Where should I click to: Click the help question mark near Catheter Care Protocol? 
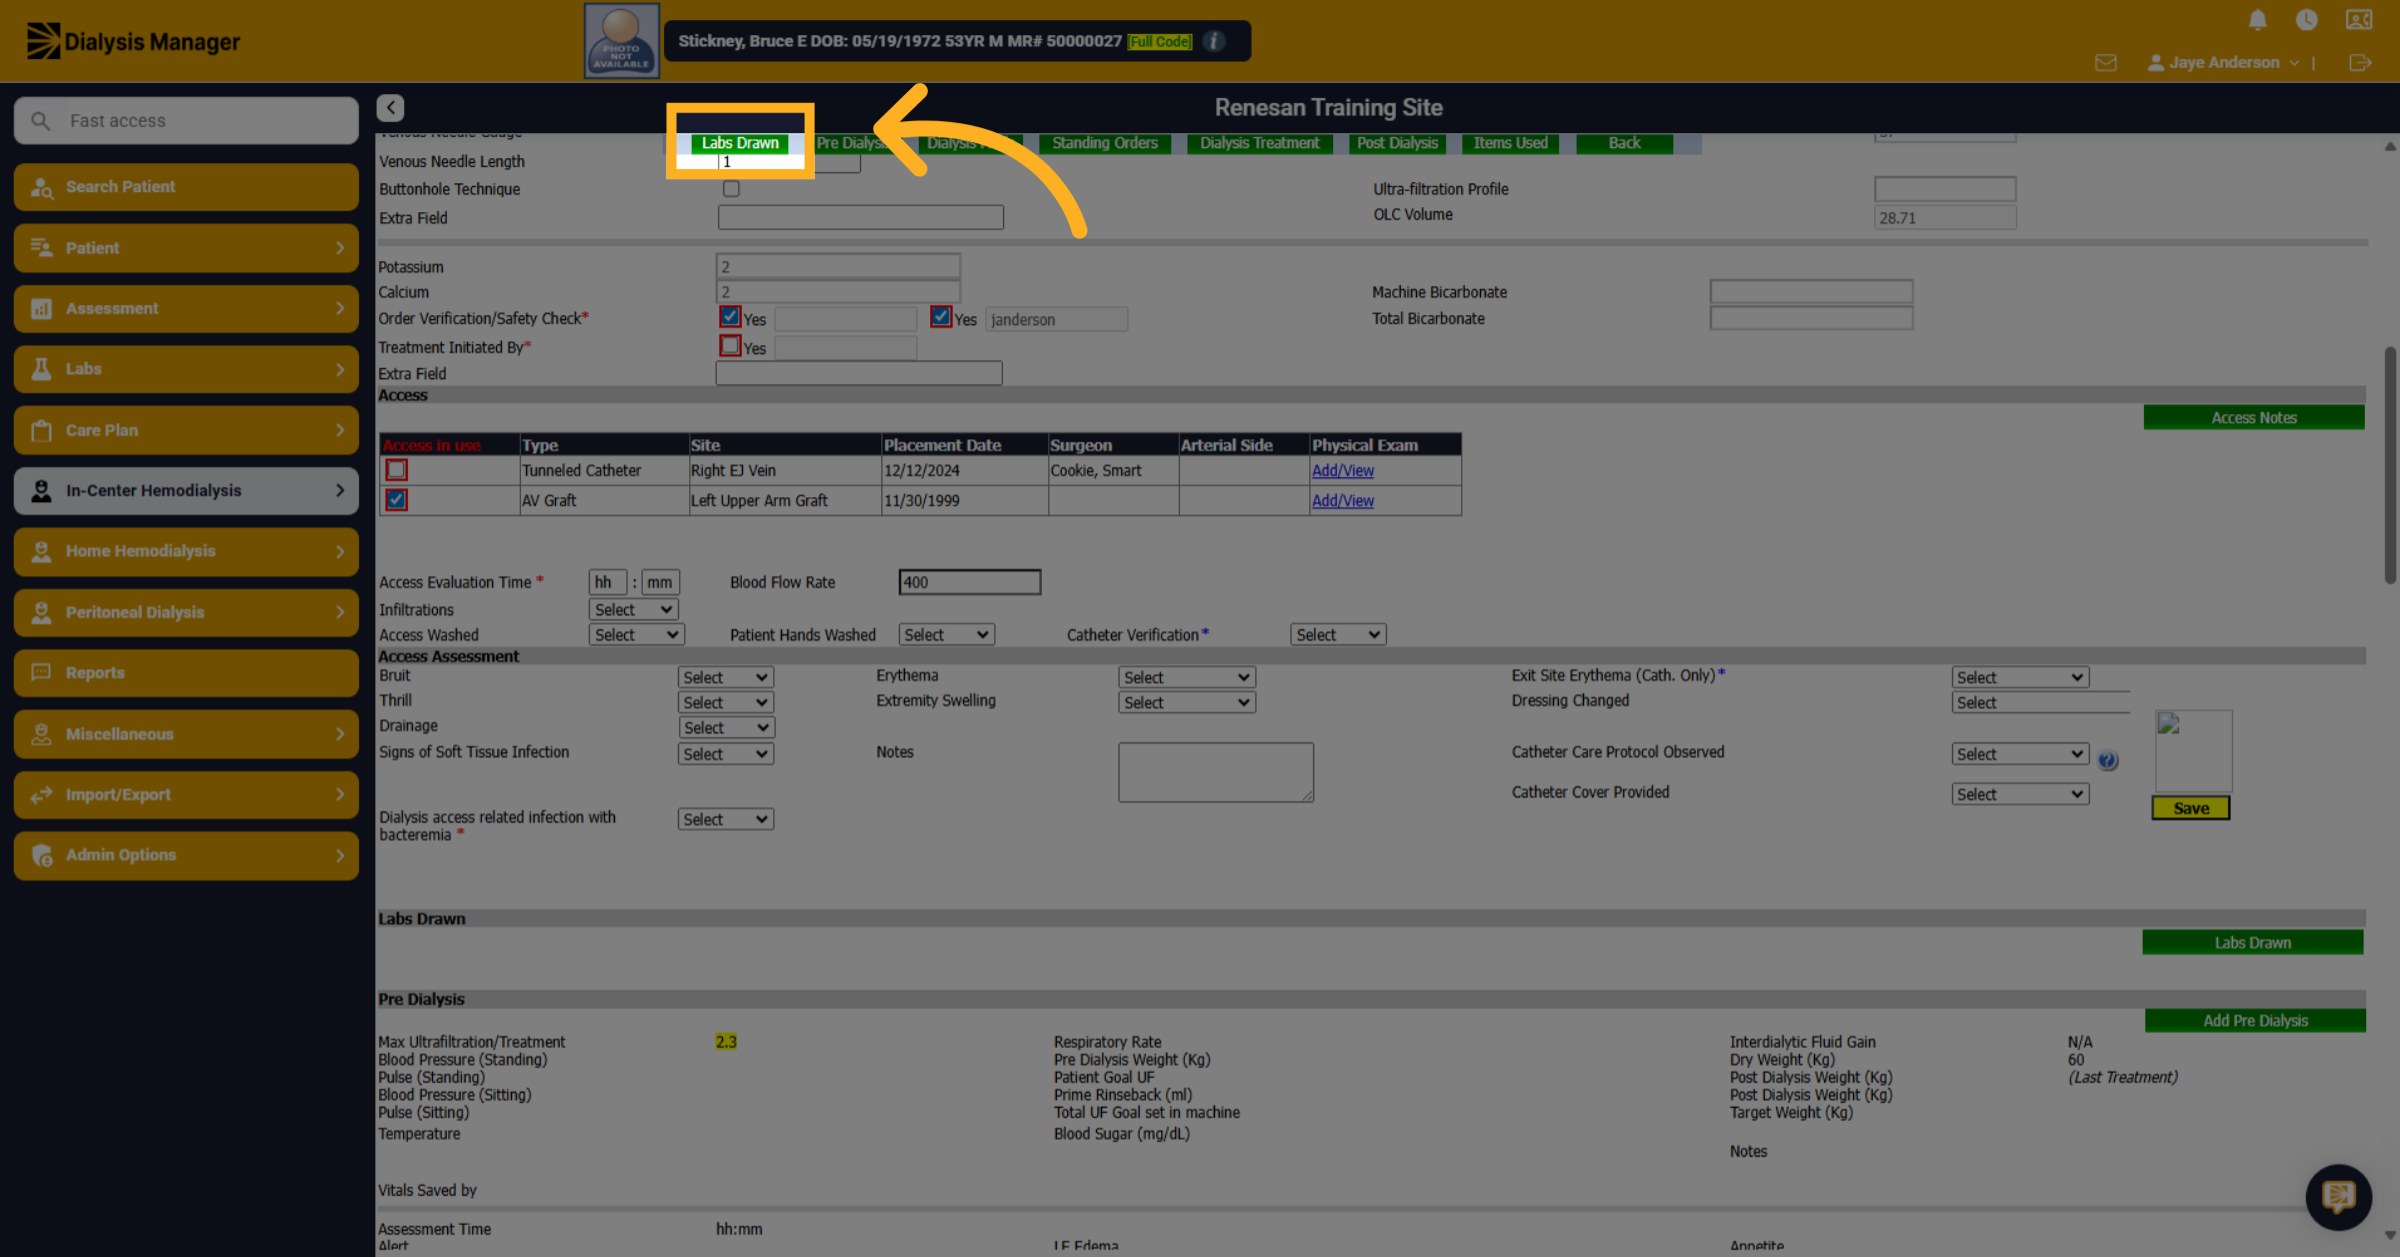pyautogui.click(x=2107, y=760)
